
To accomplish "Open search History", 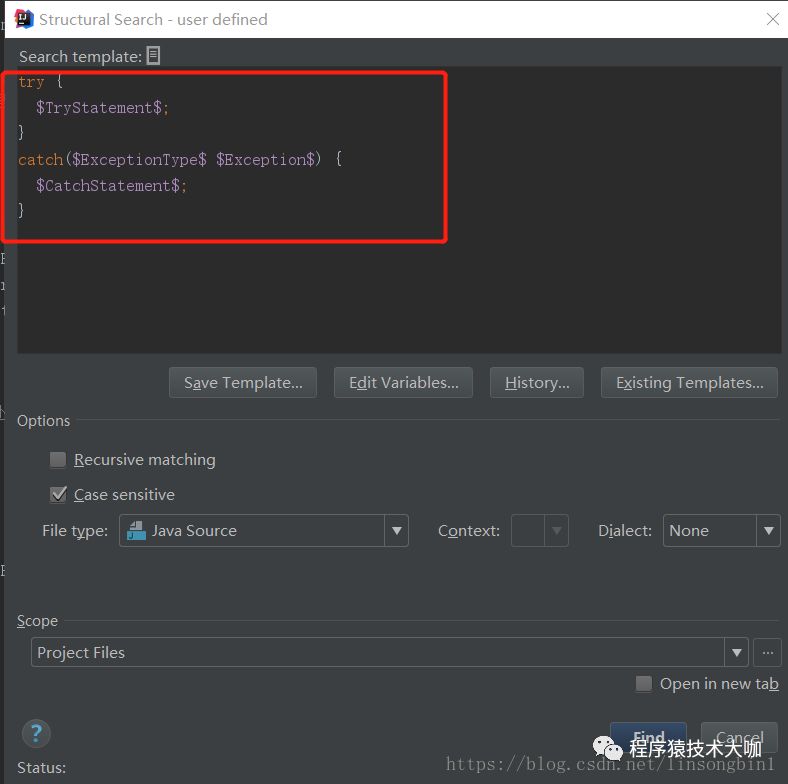I will (537, 382).
